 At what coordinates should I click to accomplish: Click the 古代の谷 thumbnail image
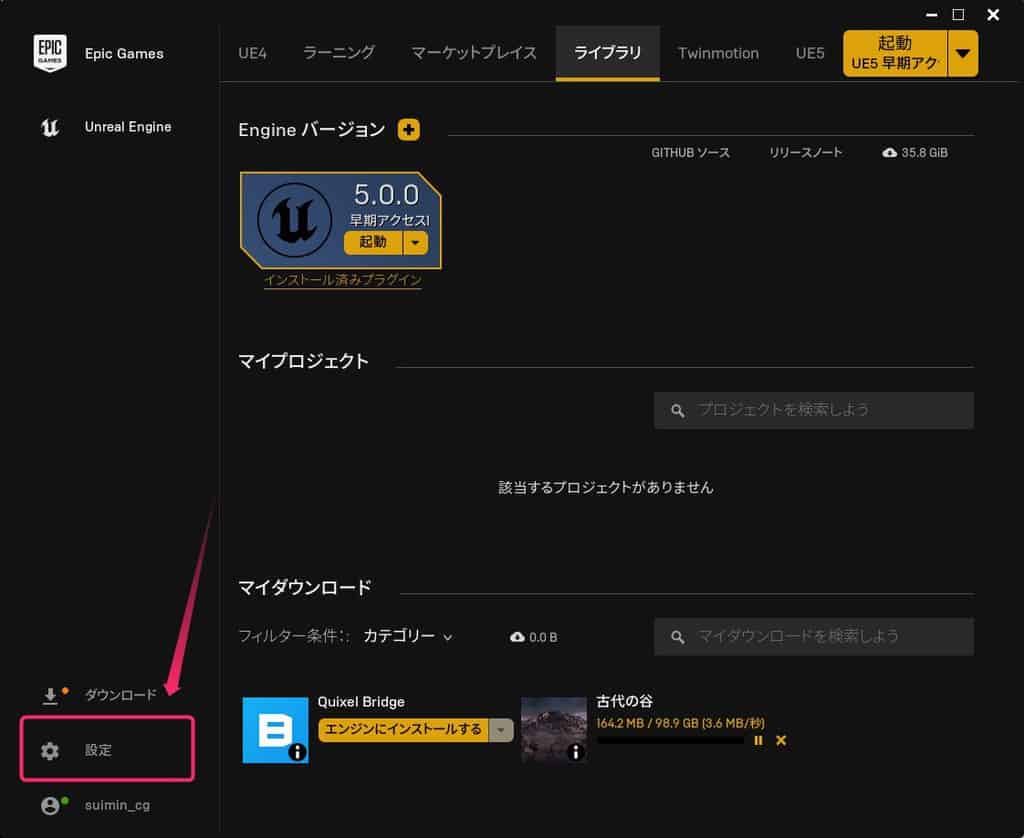(554, 730)
